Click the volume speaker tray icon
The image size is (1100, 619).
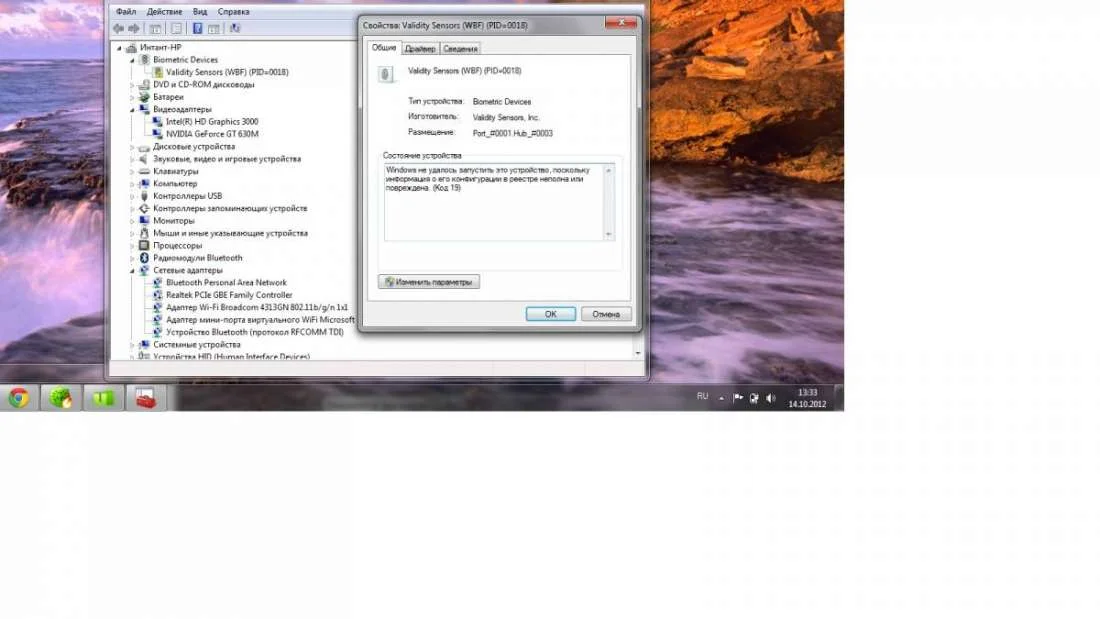pyautogui.click(x=771, y=398)
